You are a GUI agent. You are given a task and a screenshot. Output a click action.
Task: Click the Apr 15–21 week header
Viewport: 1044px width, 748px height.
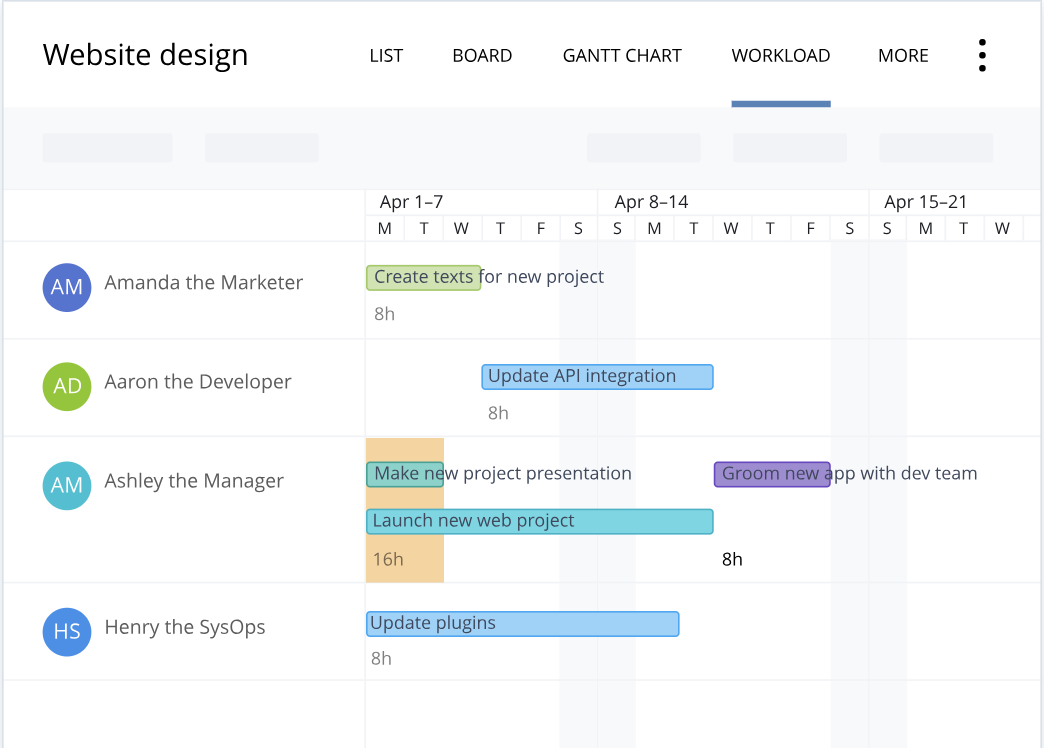pyautogui.click(x=925, y=202)
